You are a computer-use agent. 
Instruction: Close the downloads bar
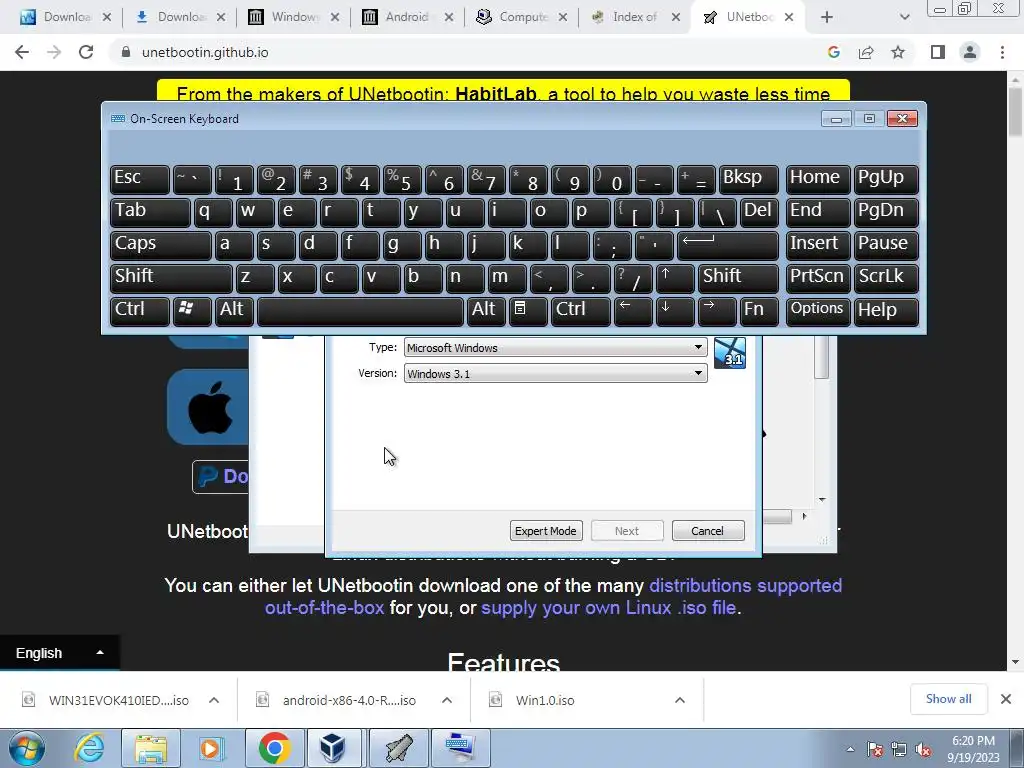(x=1006, y=699)
